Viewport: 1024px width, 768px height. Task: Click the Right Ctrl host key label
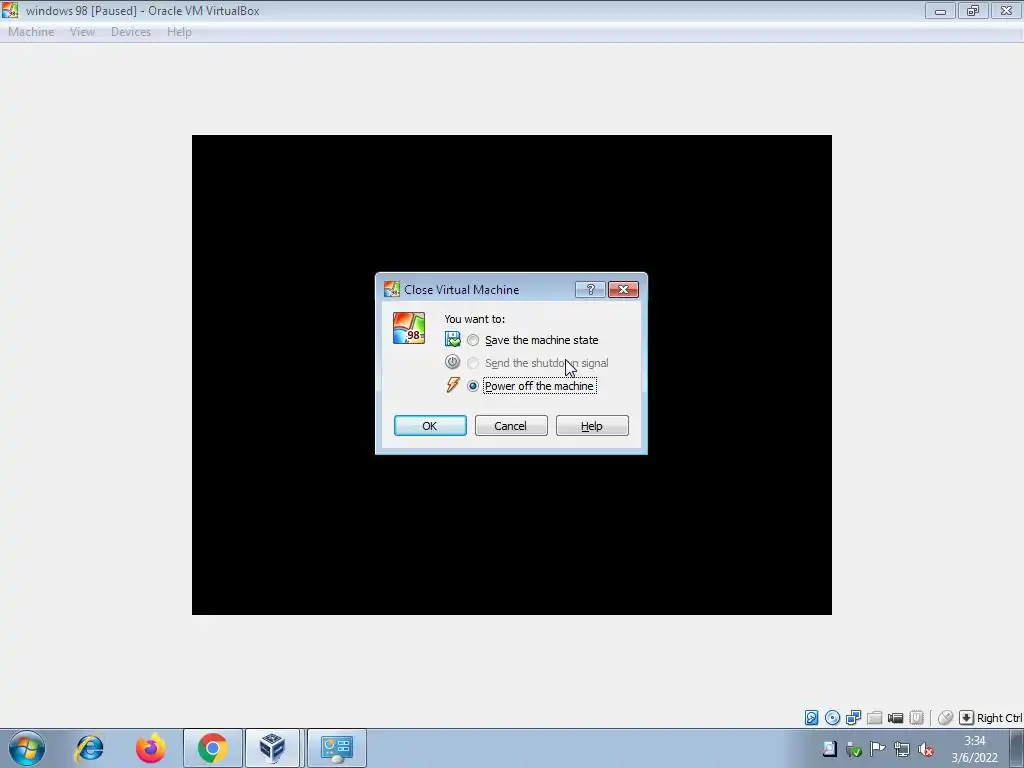[999, 718]
